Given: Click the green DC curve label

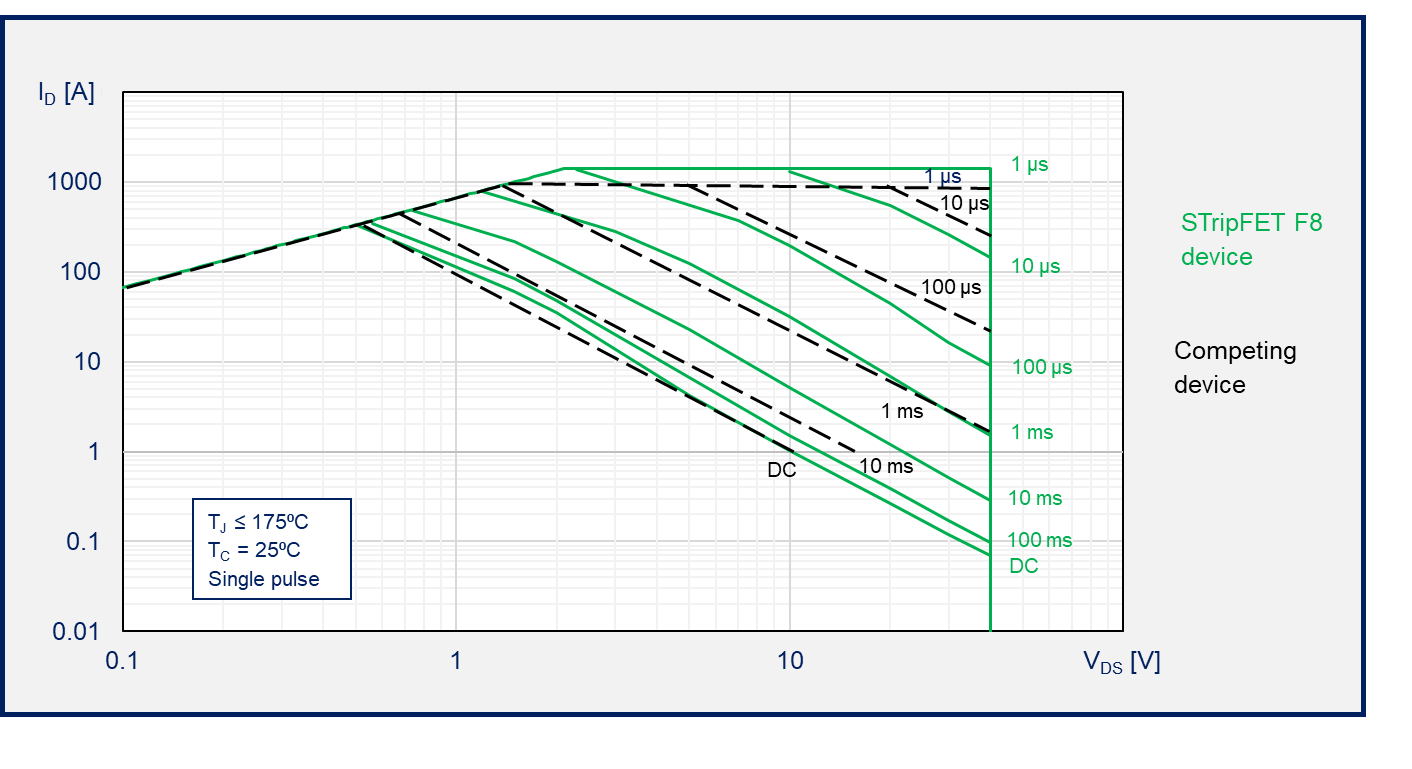Looking at the screenshot, I should tap(1023, 566).
